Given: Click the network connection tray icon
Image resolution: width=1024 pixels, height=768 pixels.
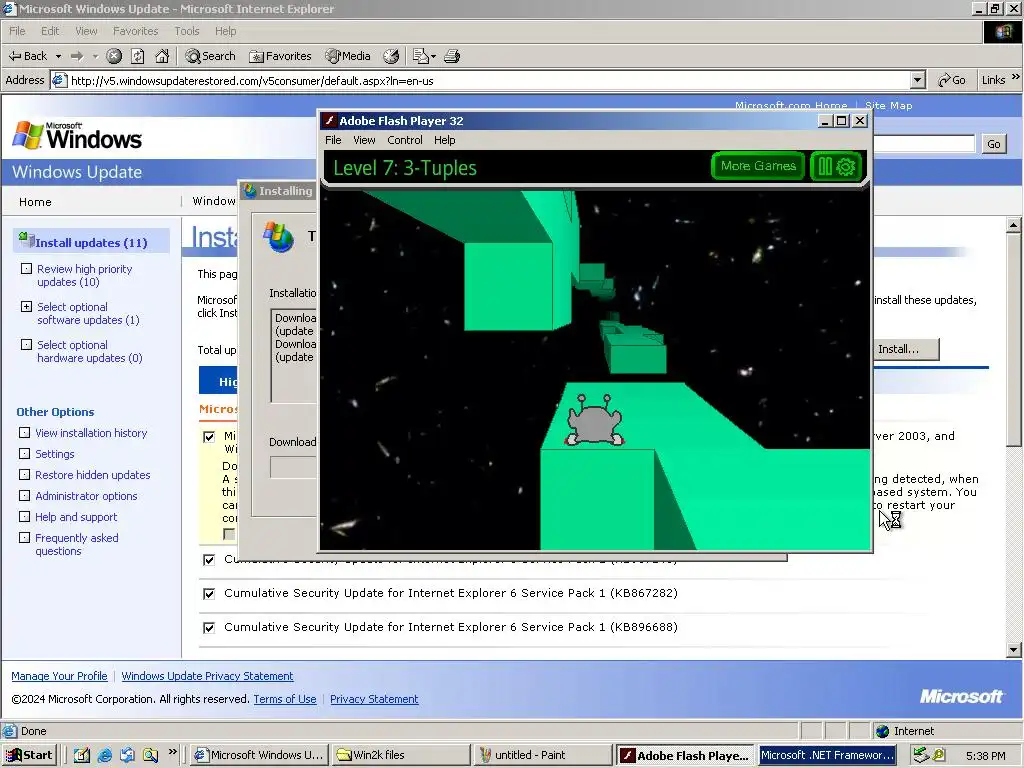Looking at the screenshot, I should pos(921,755).
